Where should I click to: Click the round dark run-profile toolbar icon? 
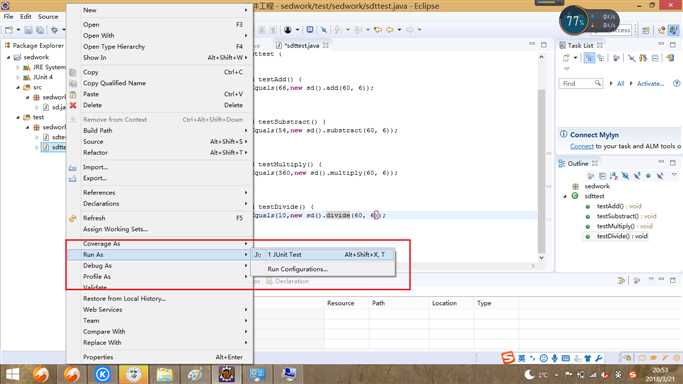coord(287,30)
